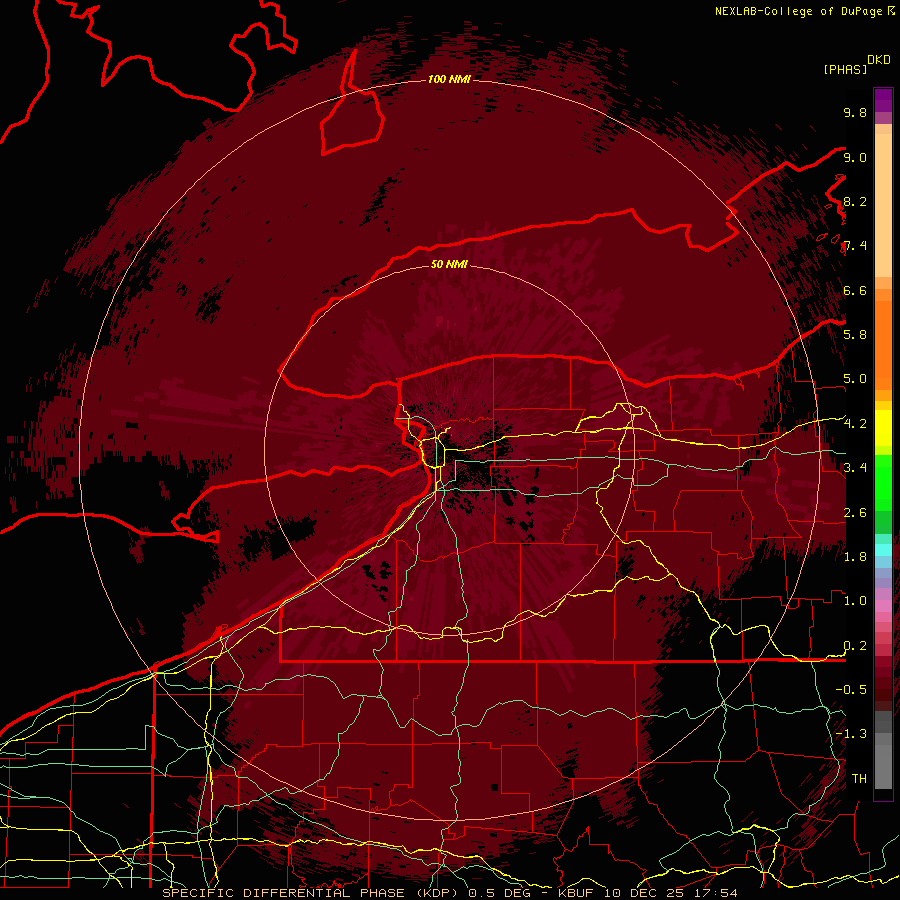Click the TH threshold label on legend
This screenshot has width=900, height=900.
[859, 778]
